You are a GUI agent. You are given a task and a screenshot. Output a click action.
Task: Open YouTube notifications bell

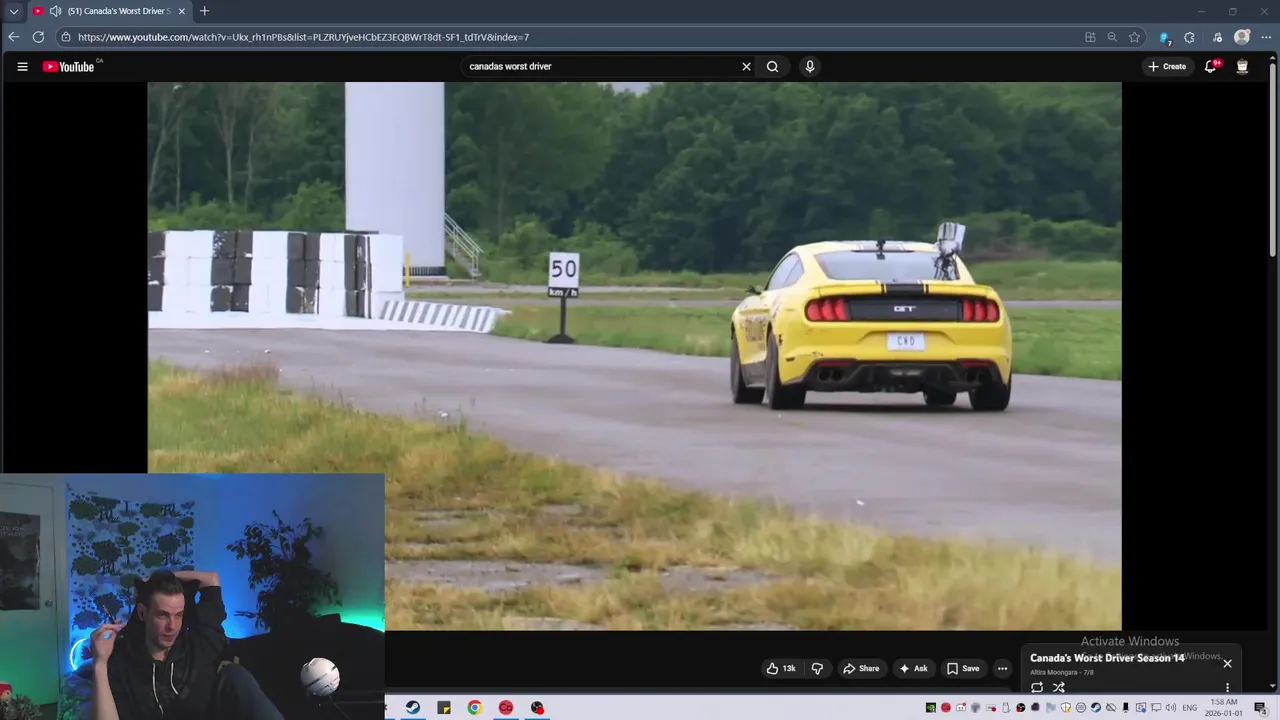(x=1211, y=67)
